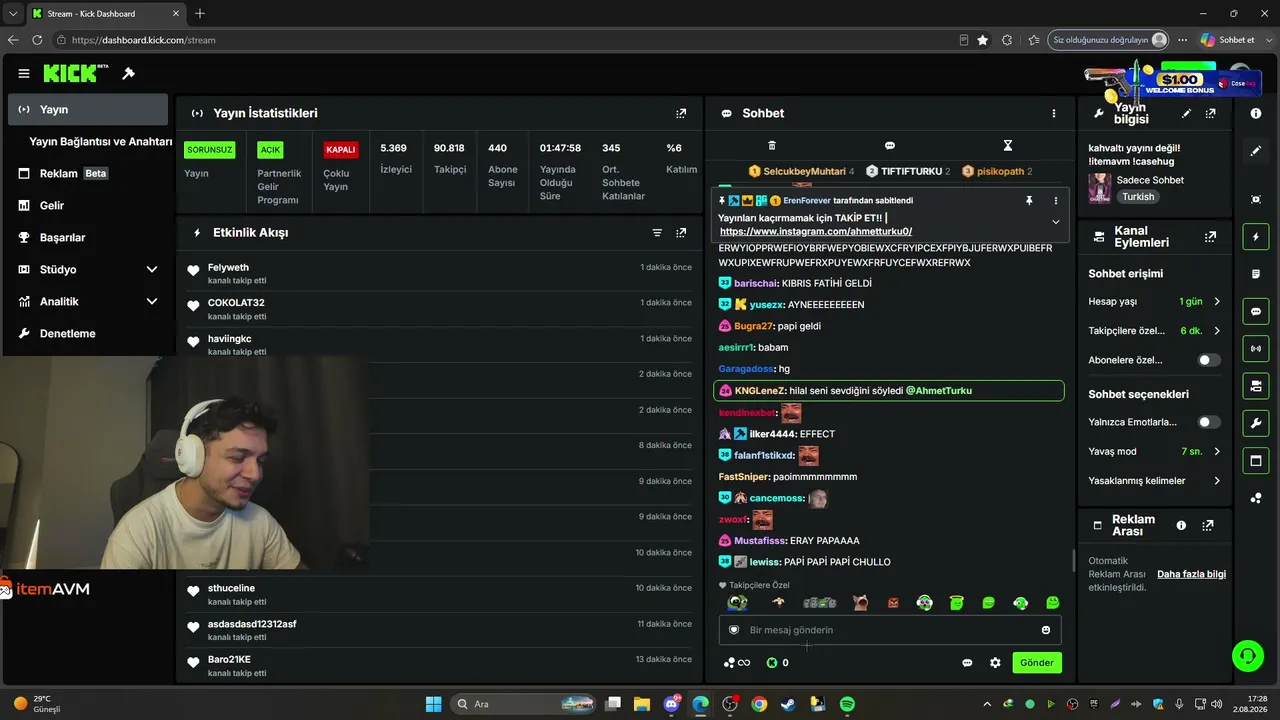1280x720 pixels.
Task: Pop out the Kanal Eylemleri panel
Action: pyautogui.click(x=1210, y=237)
